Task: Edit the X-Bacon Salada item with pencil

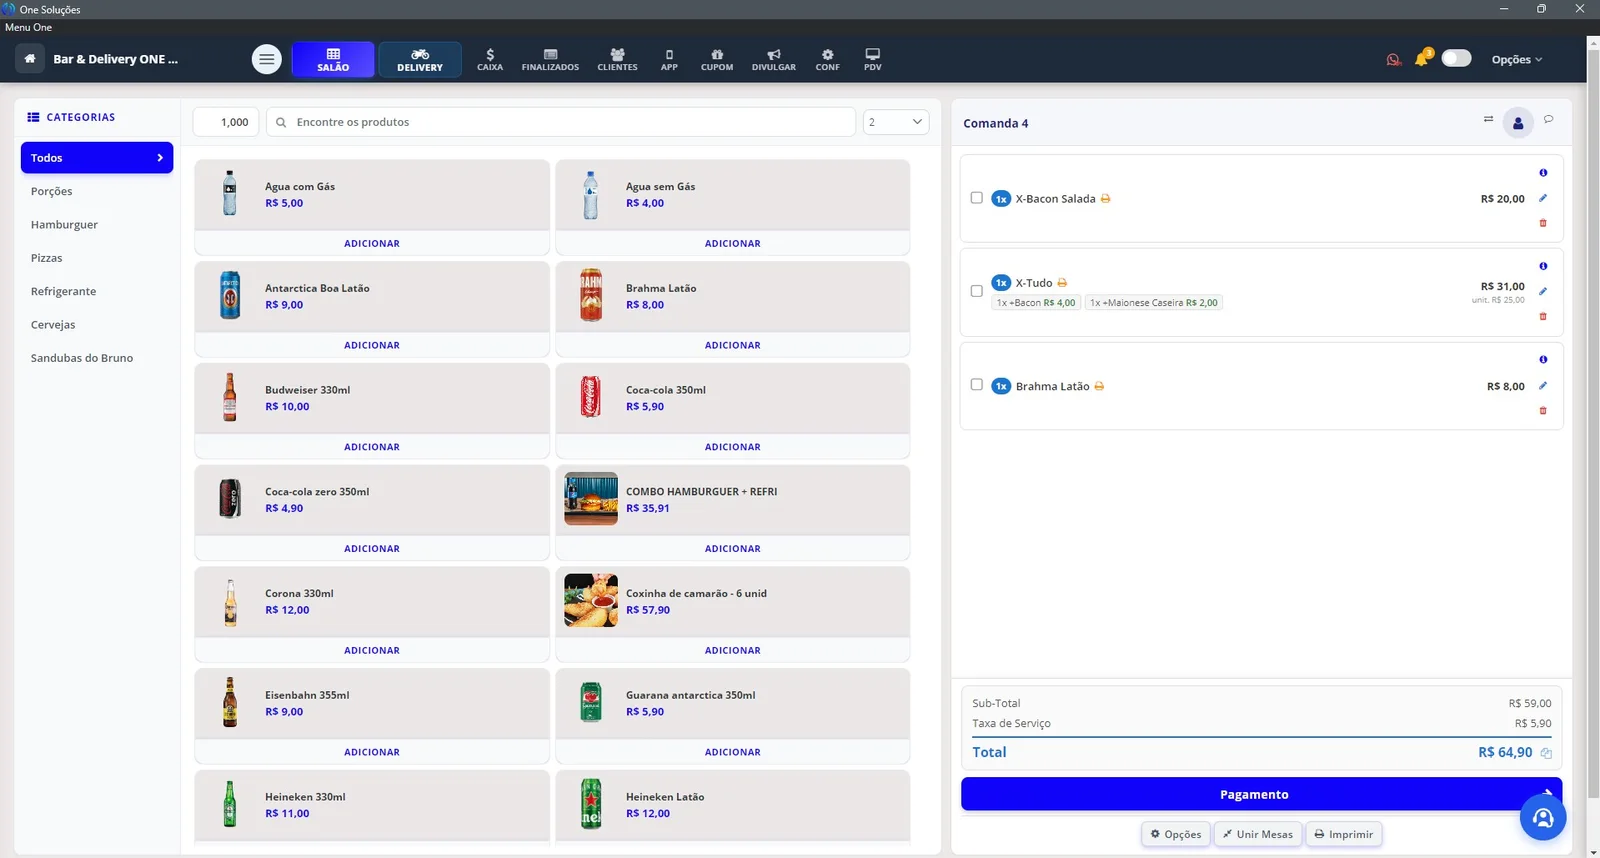Action: tap(1543, 198)
